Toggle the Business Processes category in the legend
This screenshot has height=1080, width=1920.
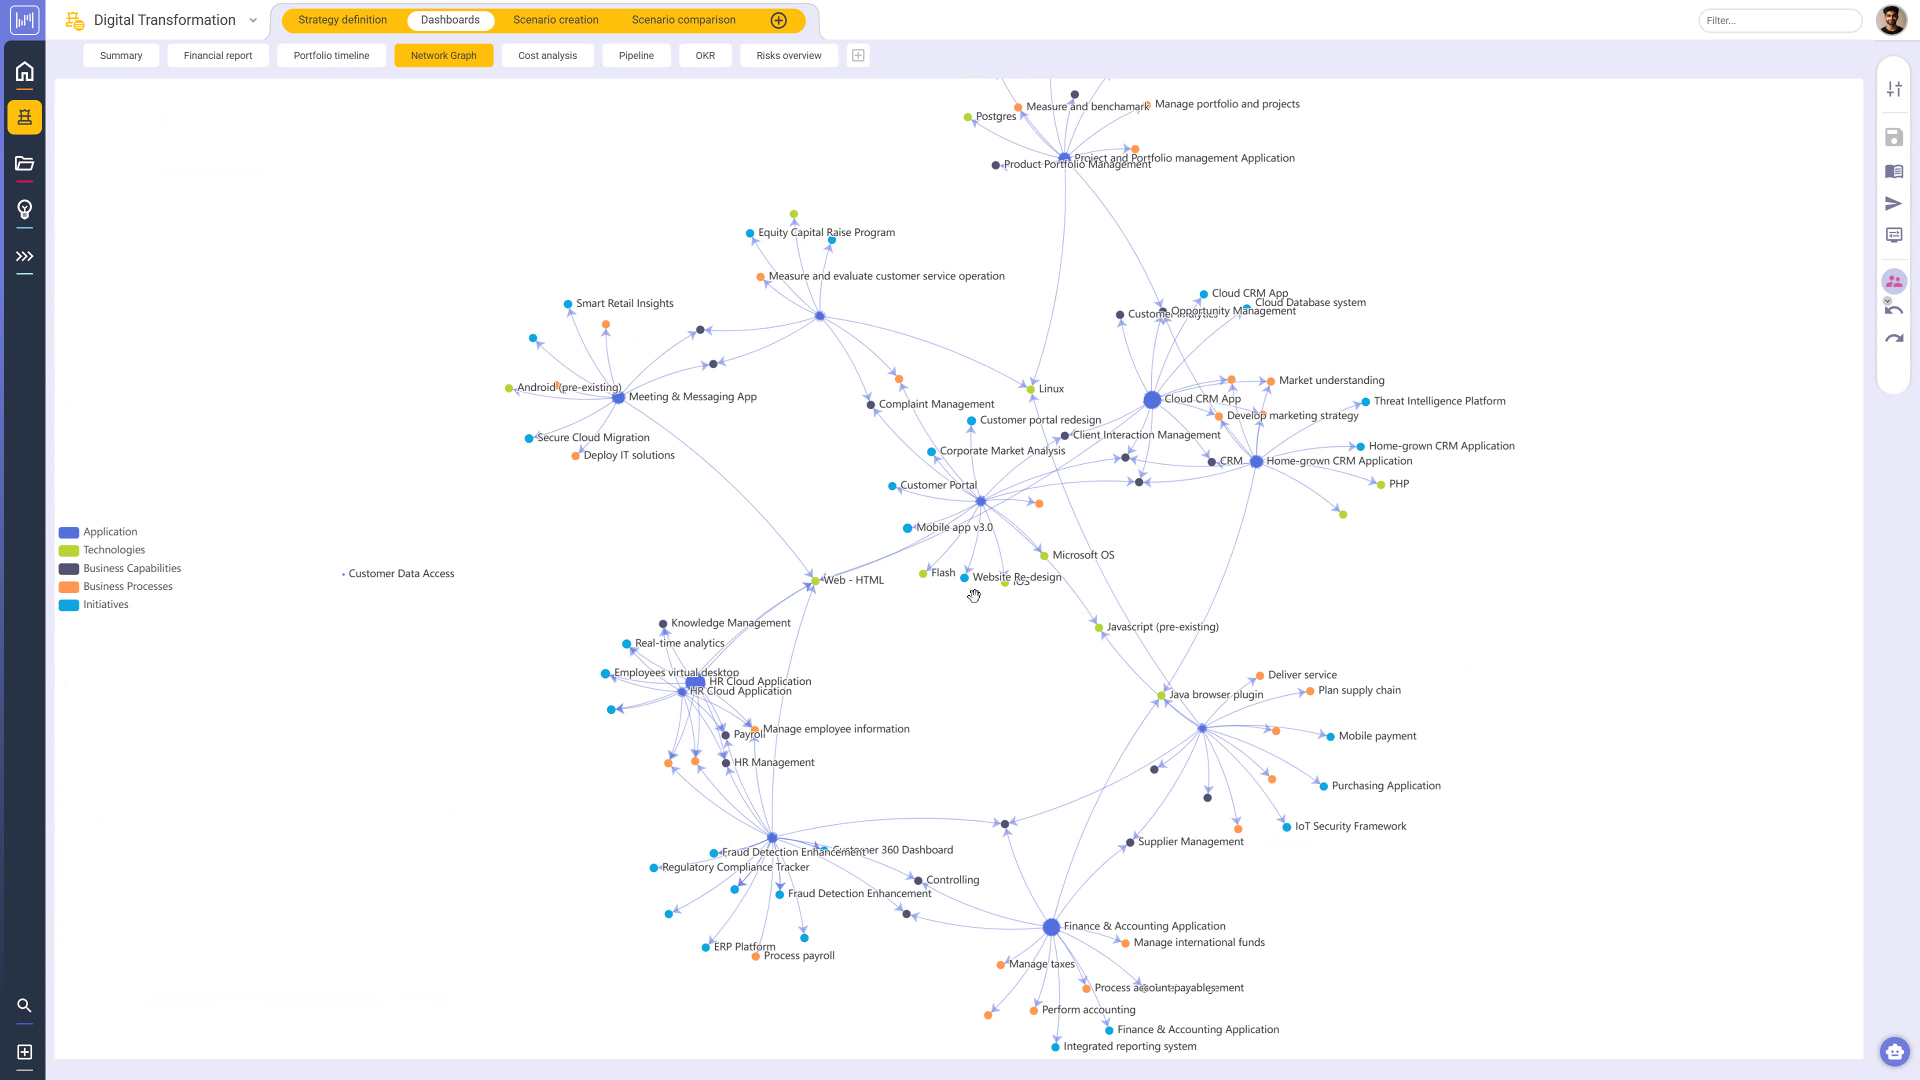tap(69, 586)
